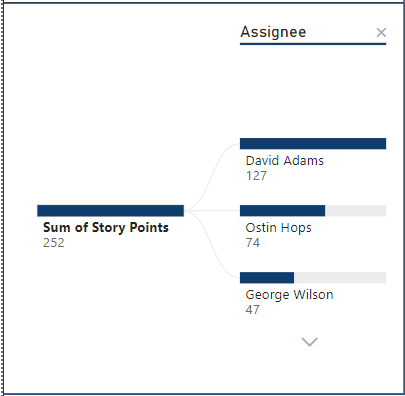Viewport: 405px width, 396px height.
Task: Remove the Assignee level using X icon
Action: point(381,33)
